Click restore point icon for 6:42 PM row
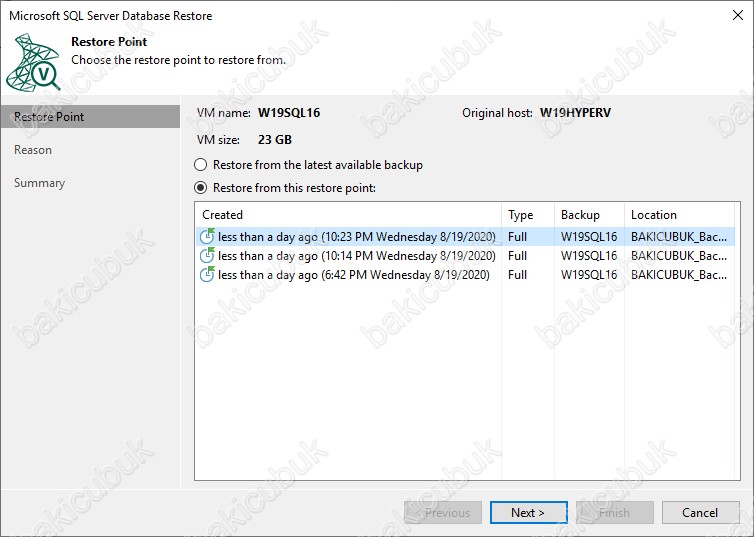754x537 pixels. click(x=207, y=275)
